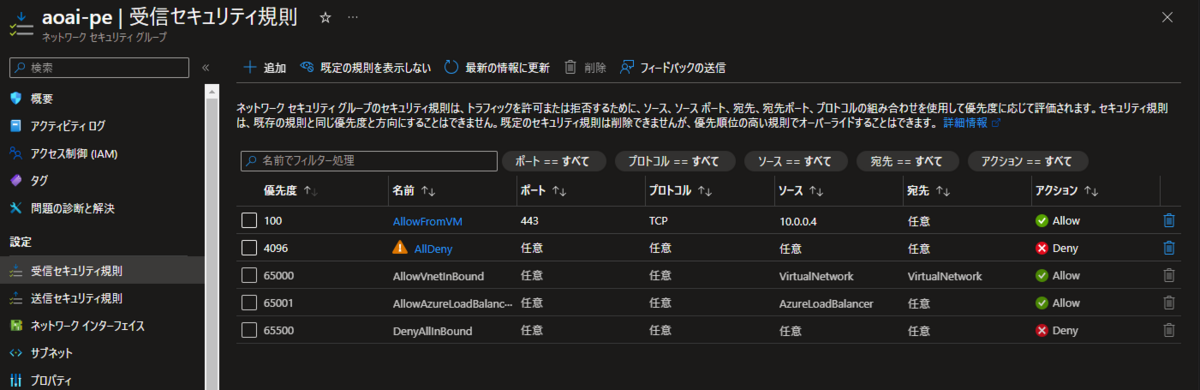Click the warning icon beside AllDeny
The width and height of the screenshot is (1200, 390).
click(x=400, y=248)
